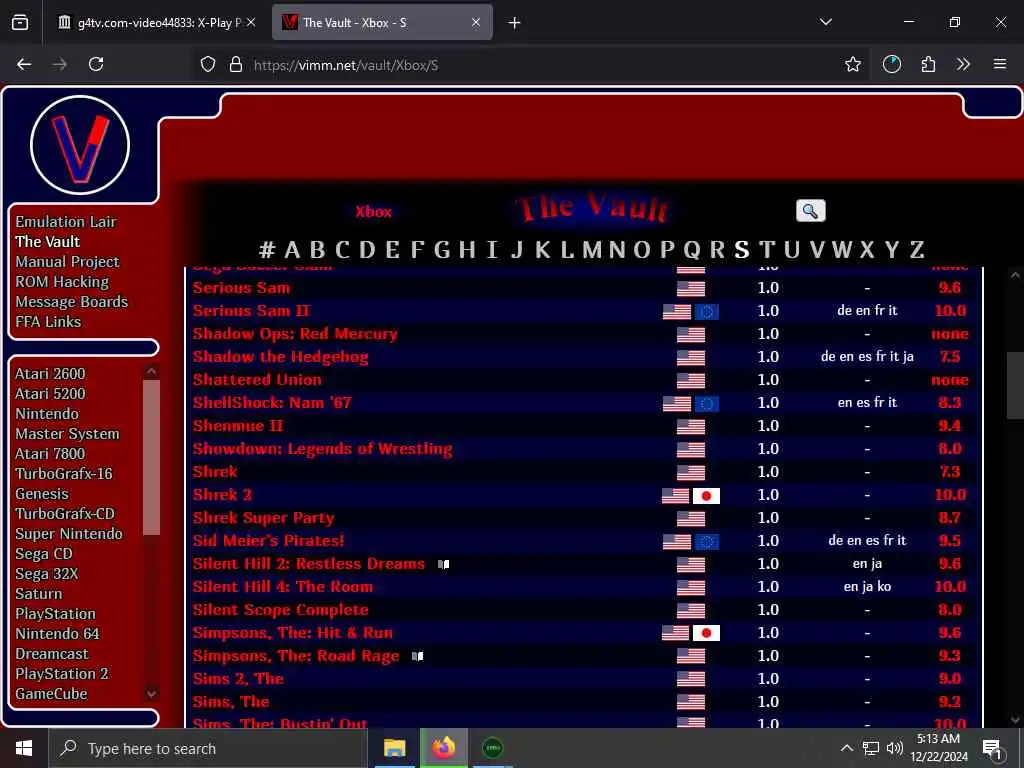Image resolution: width=1024 pixels, height=768 pixels.
Task: Click the Windows search box
Action: (x=209, y=748)
